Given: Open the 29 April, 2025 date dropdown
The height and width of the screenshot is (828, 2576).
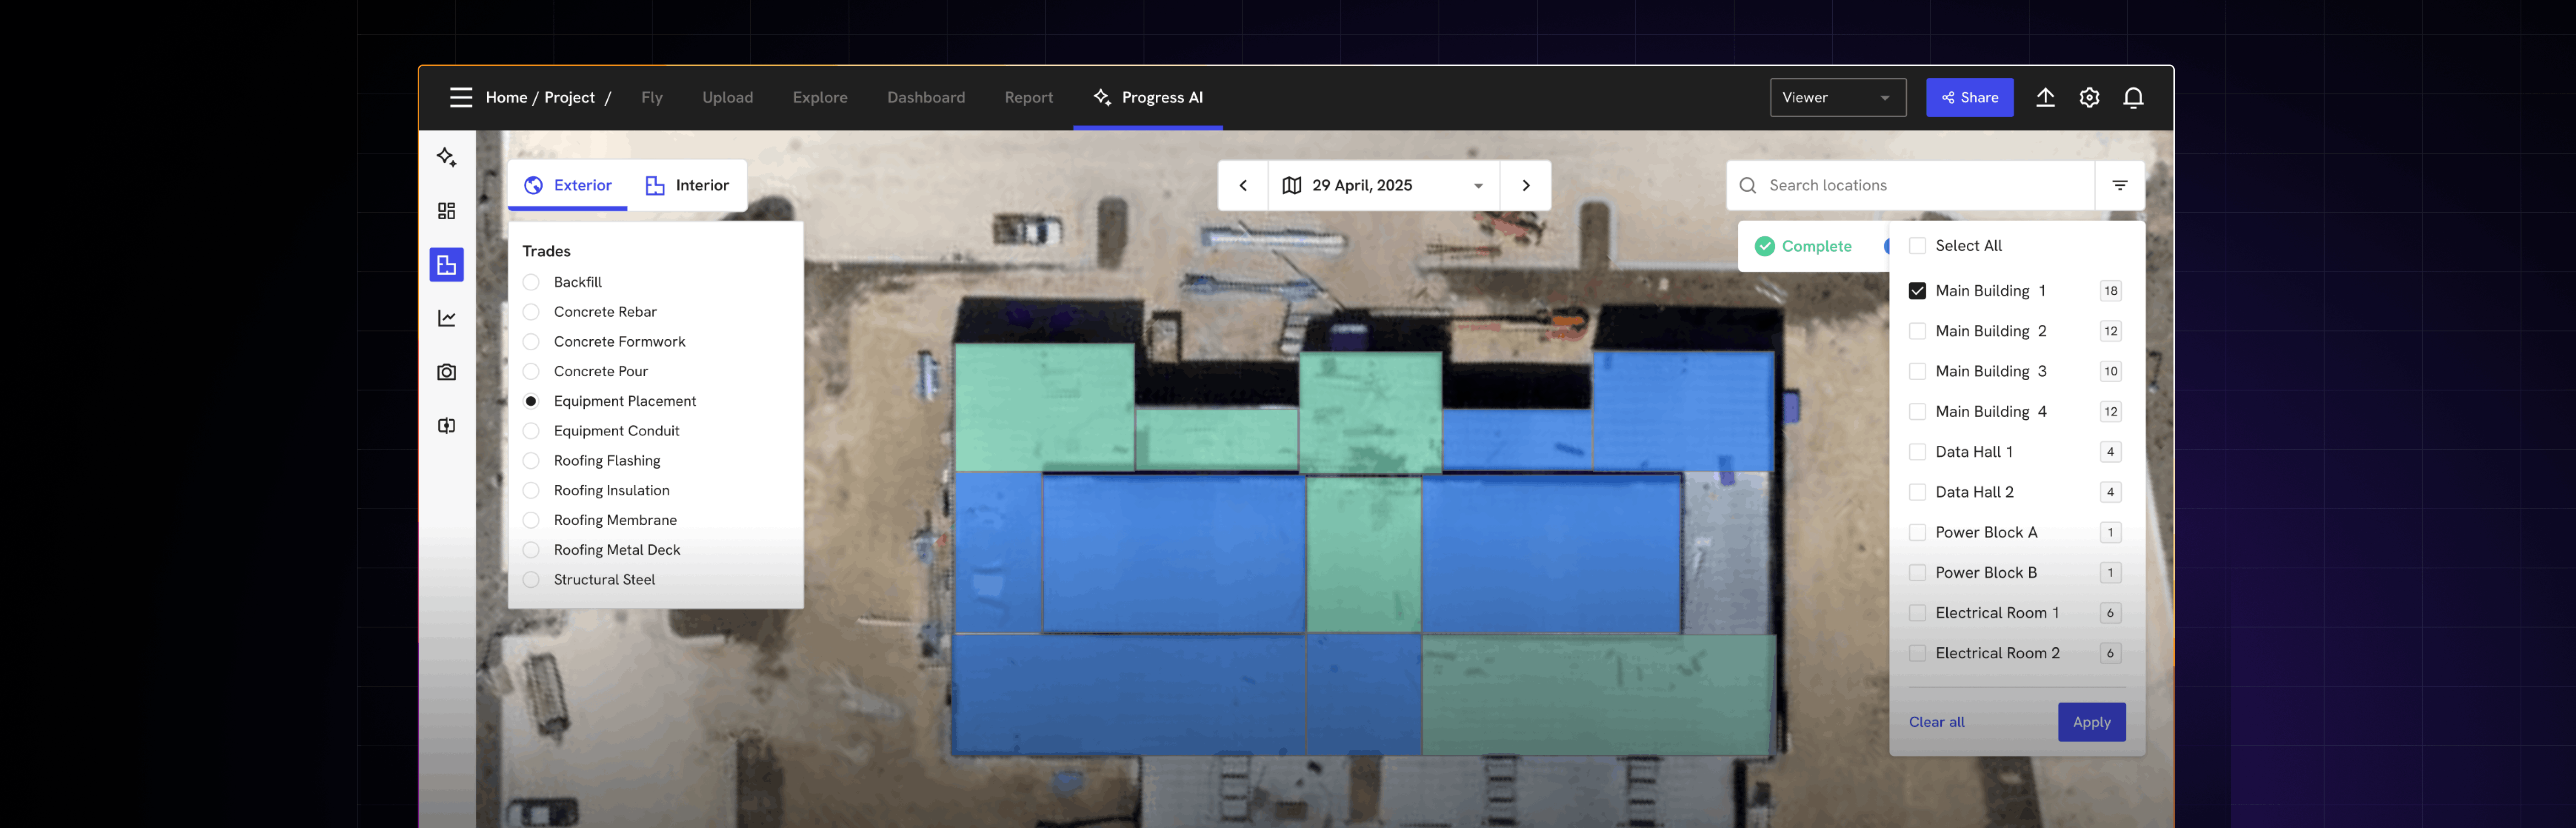Looking at the screenshot, I should (x=1383, y=185).
